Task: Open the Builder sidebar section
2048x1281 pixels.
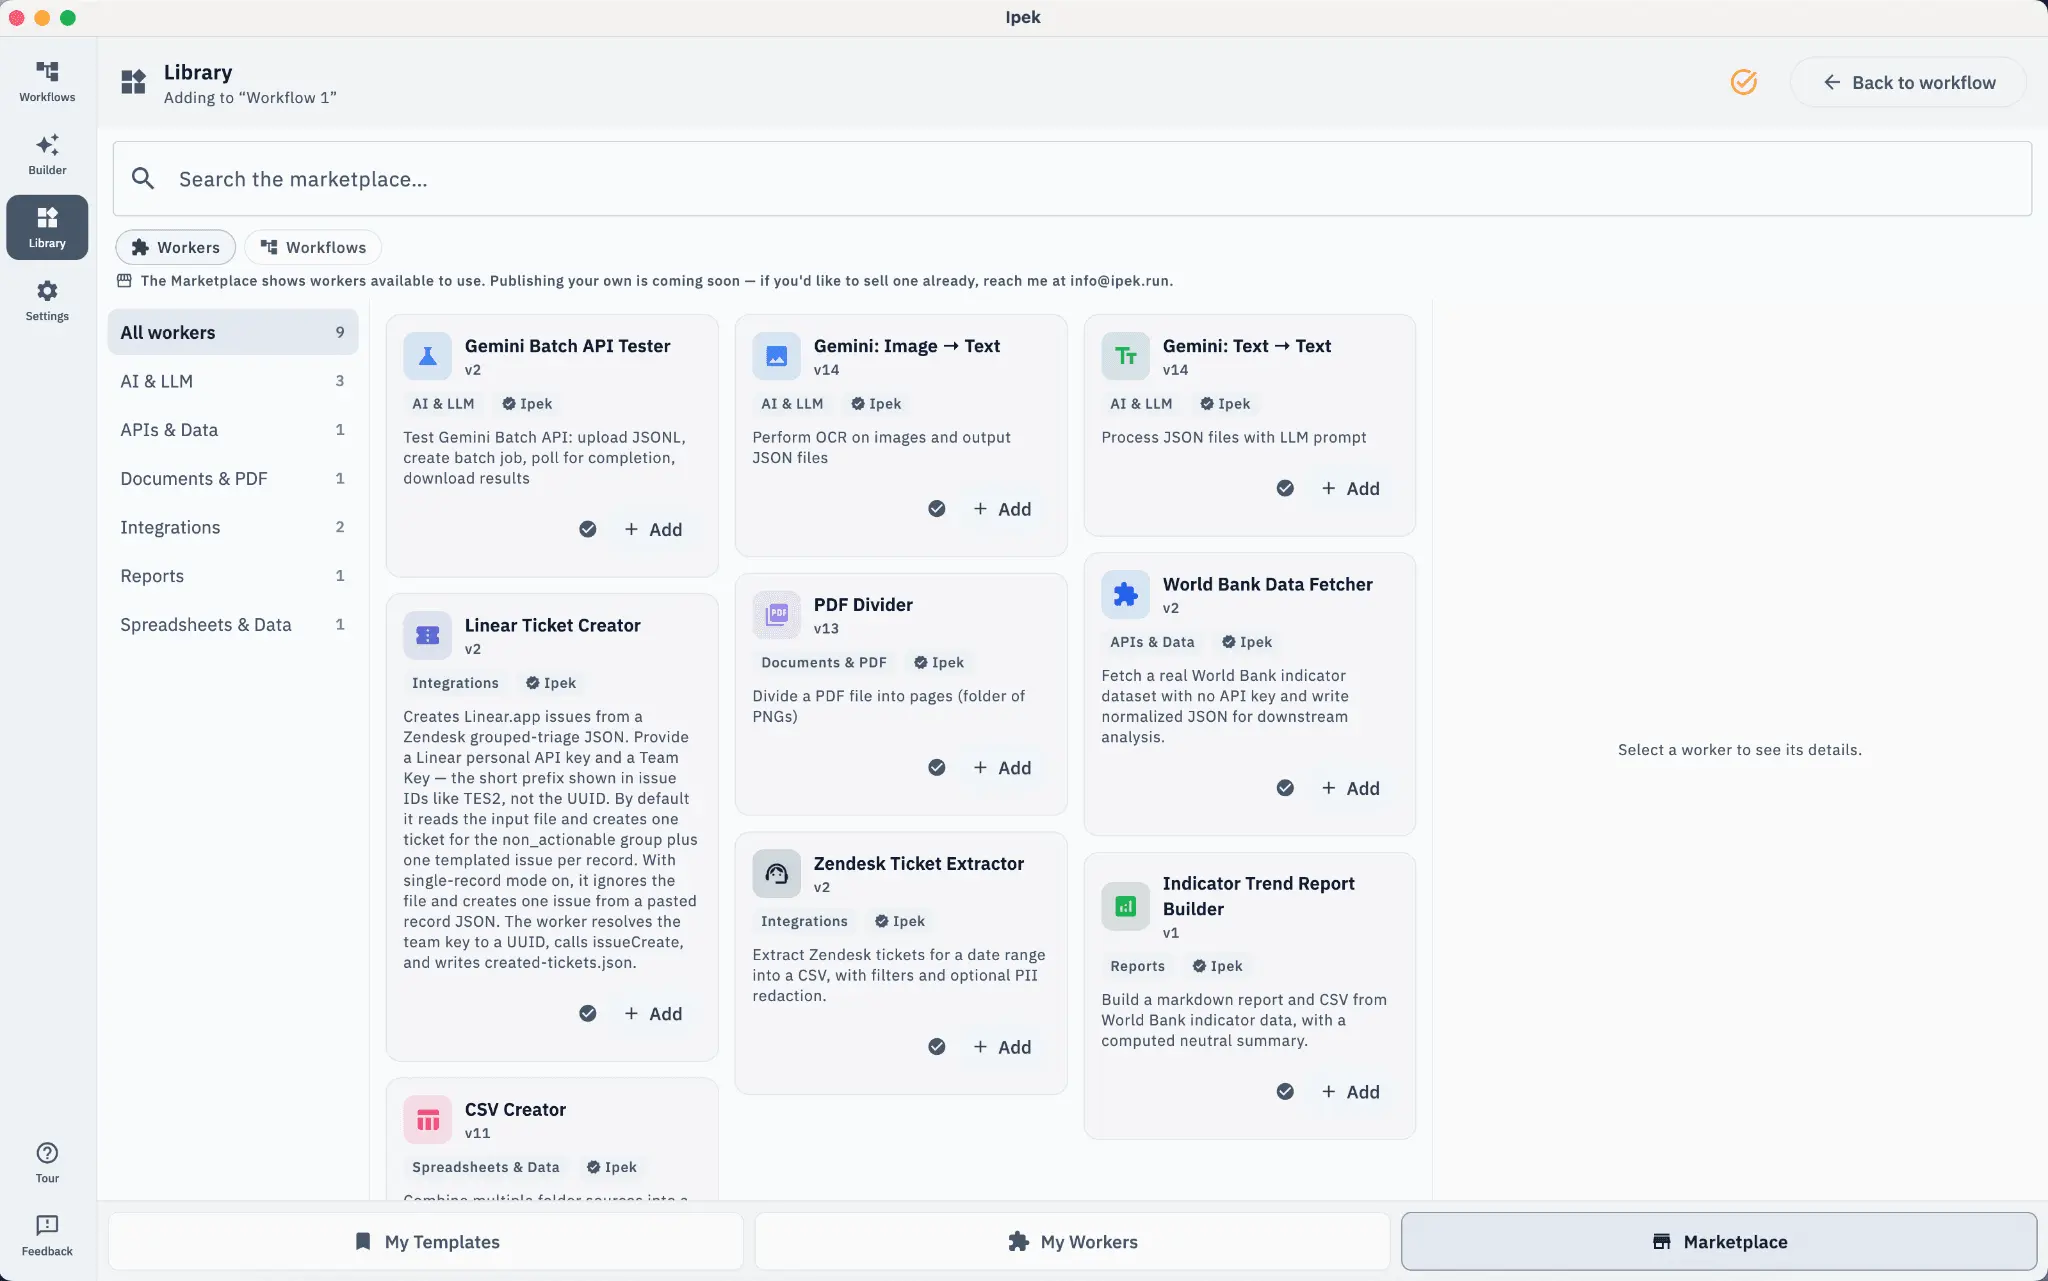Action: pos(47,155)
